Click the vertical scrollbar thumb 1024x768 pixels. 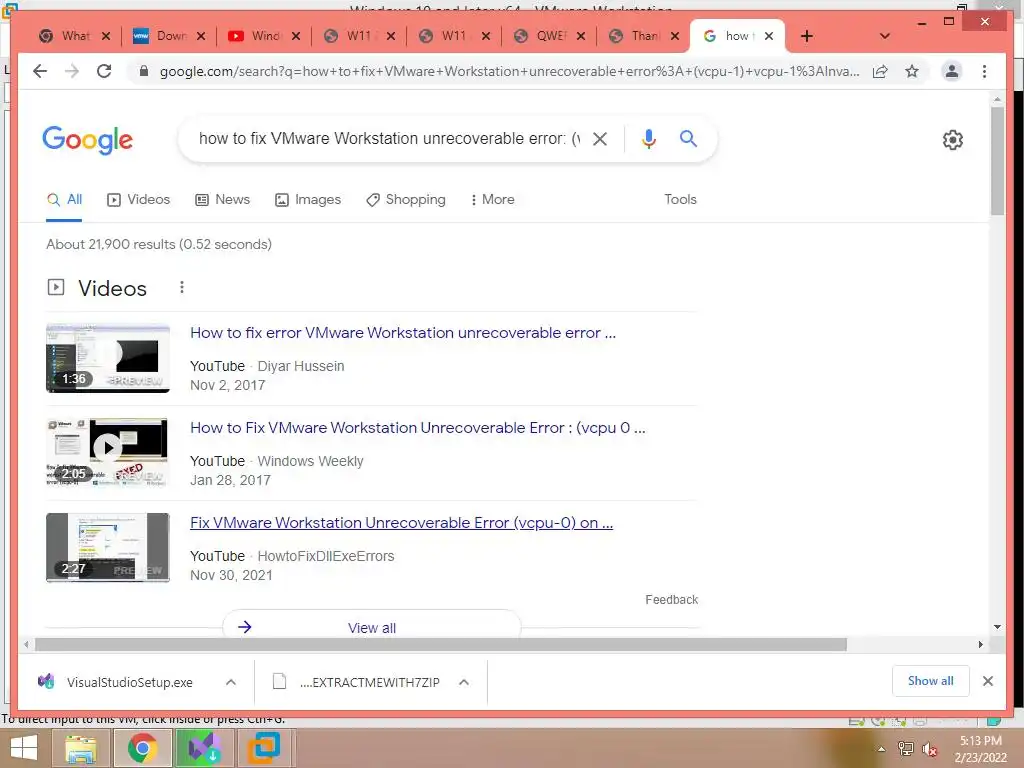[x=997, y=161]
